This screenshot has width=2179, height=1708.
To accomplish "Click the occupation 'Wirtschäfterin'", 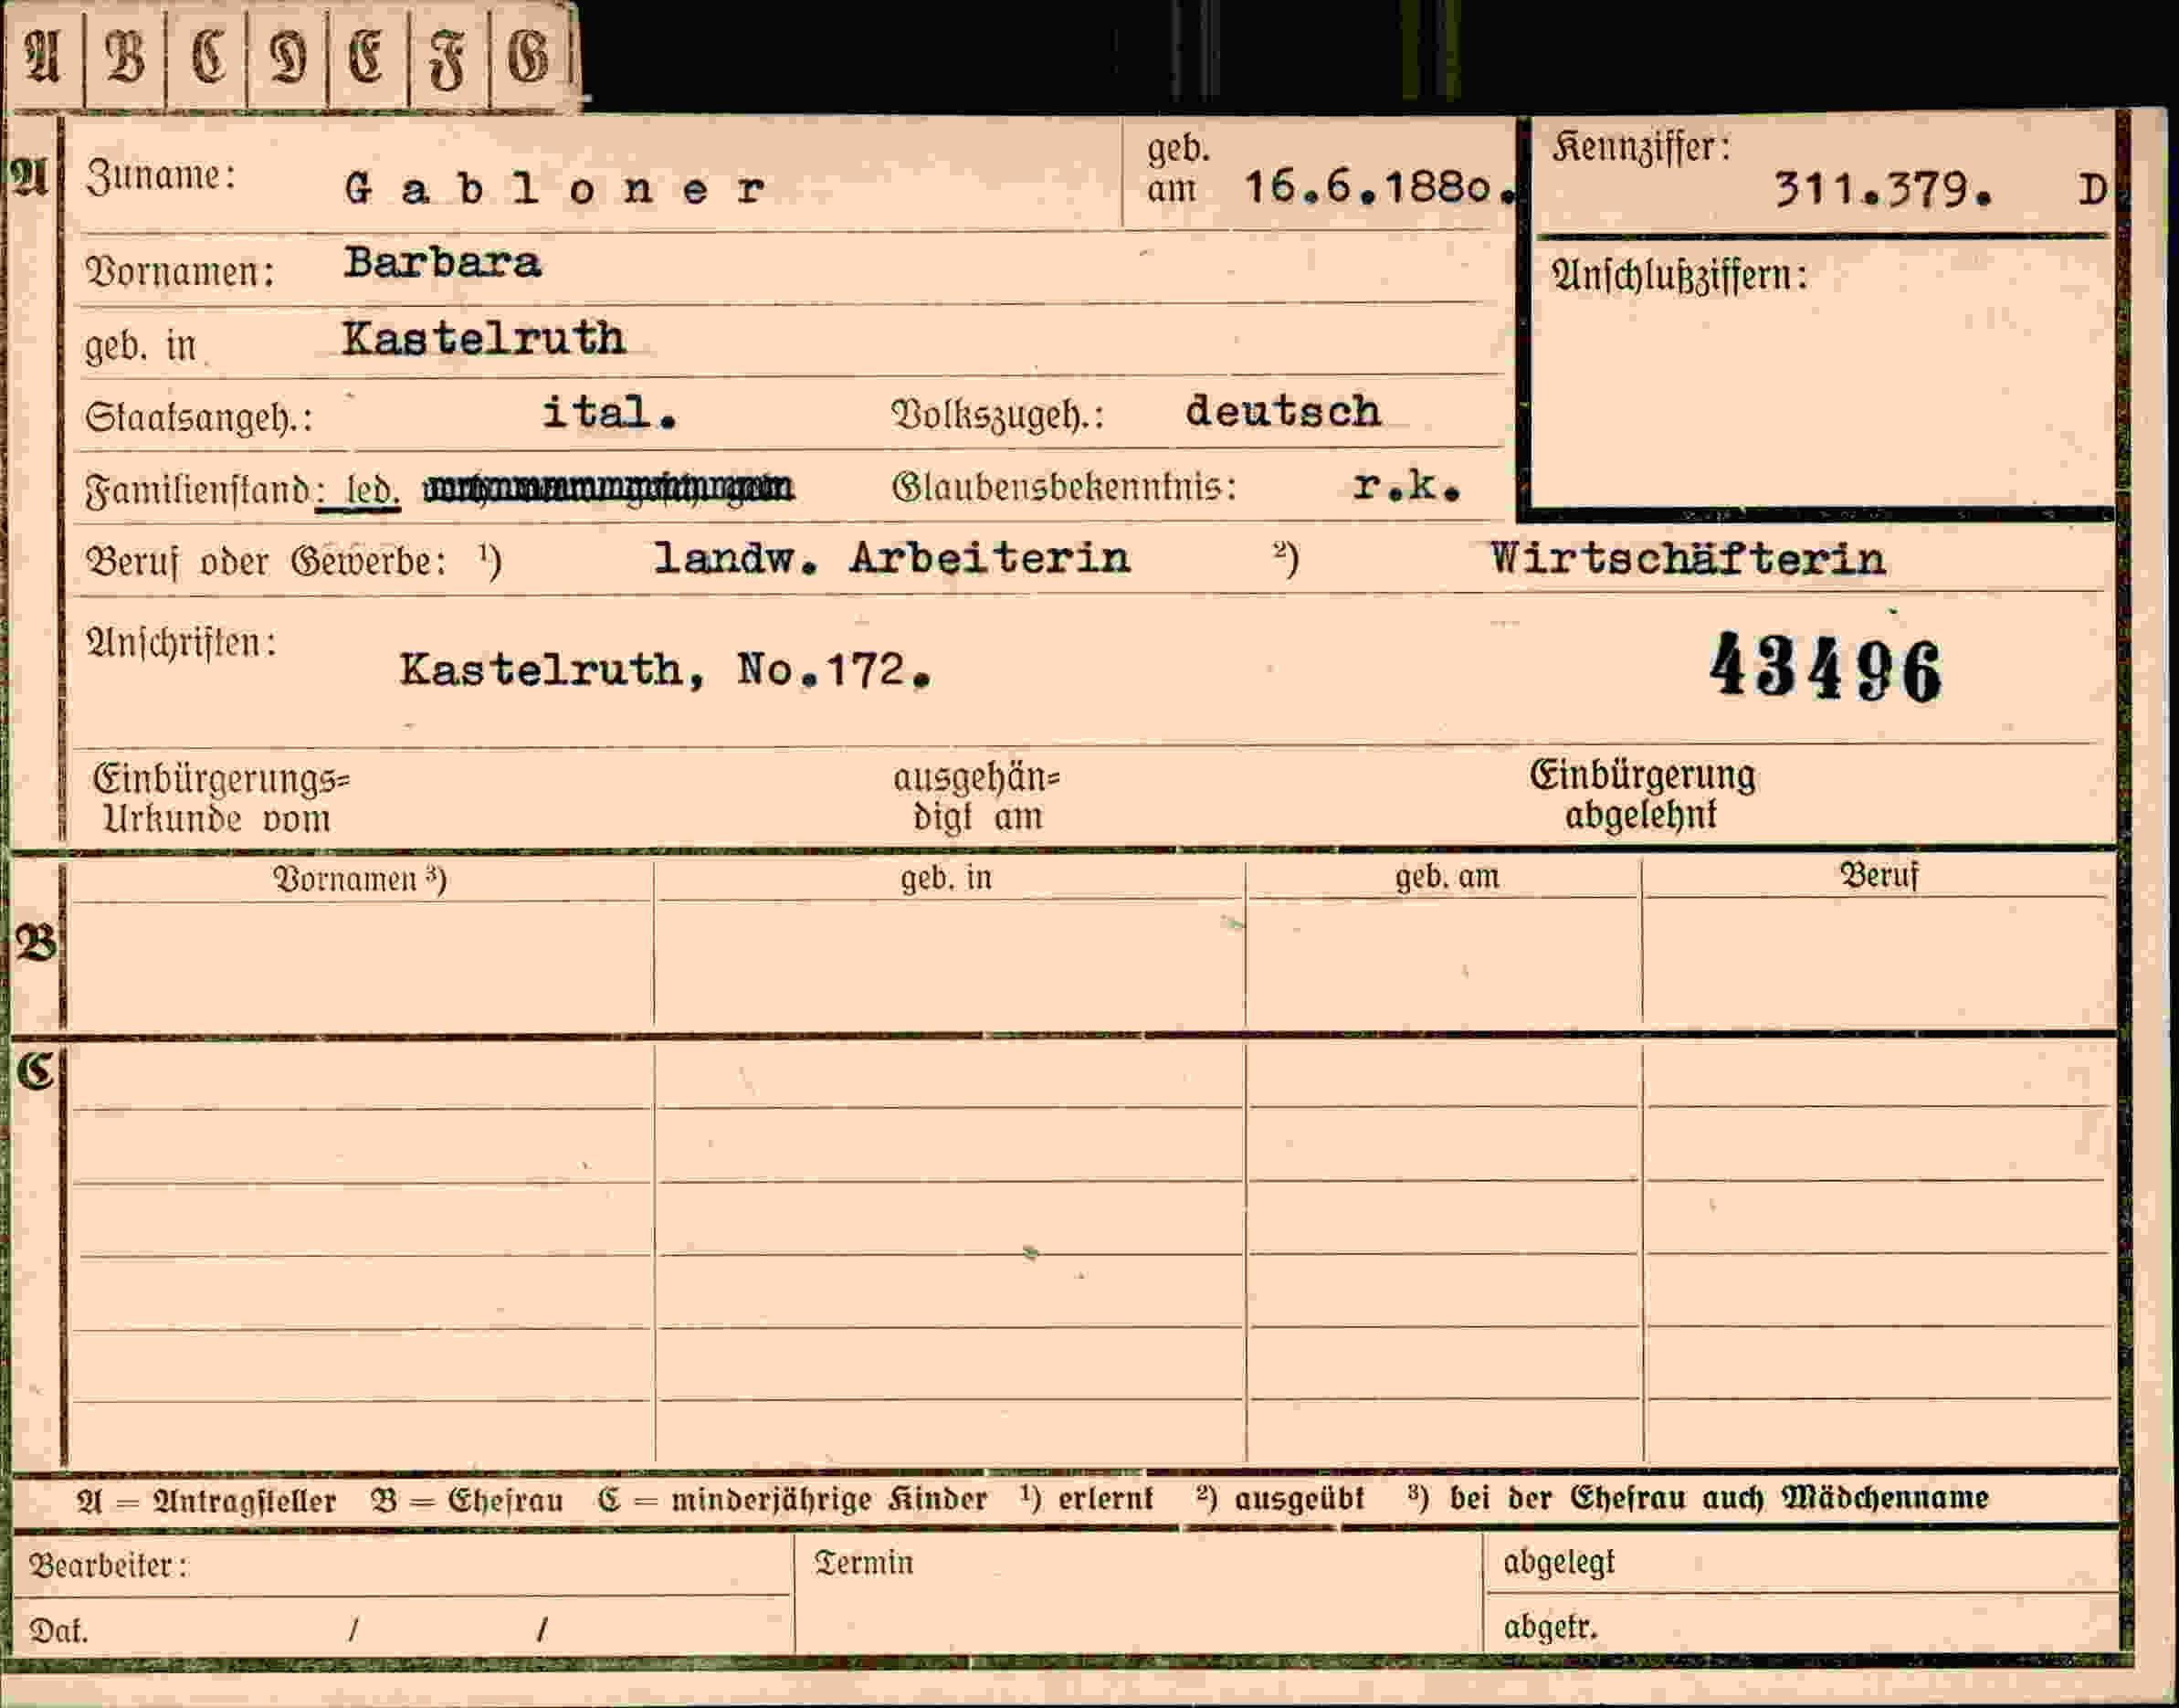I will [1687, 558].
